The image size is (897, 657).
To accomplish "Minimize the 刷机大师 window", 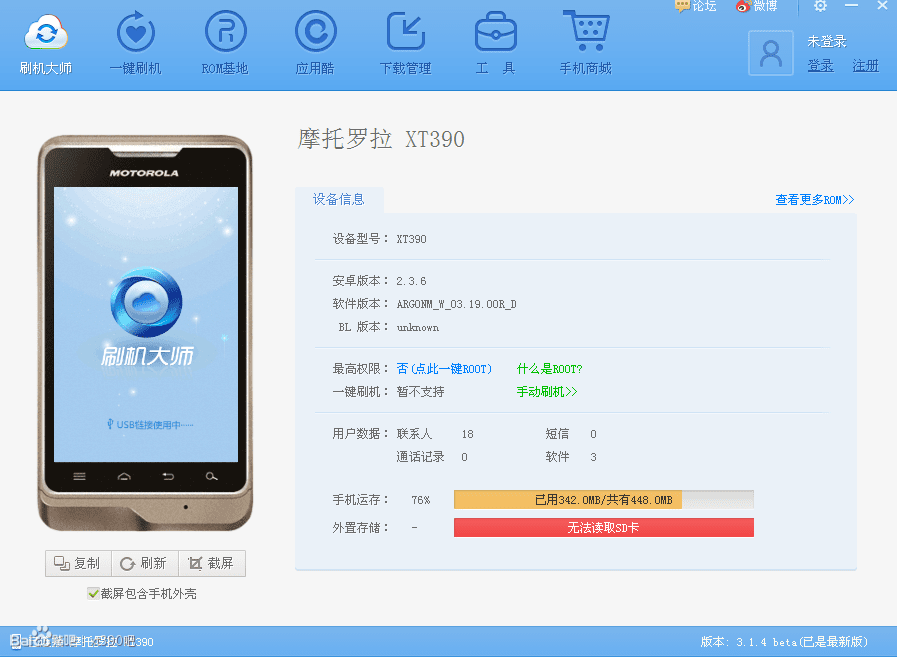I will click(851, 6).
